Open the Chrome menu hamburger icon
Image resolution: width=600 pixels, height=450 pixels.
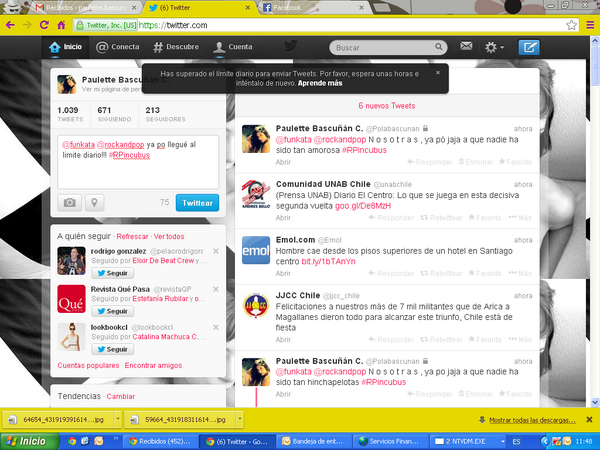click(590, 25)
